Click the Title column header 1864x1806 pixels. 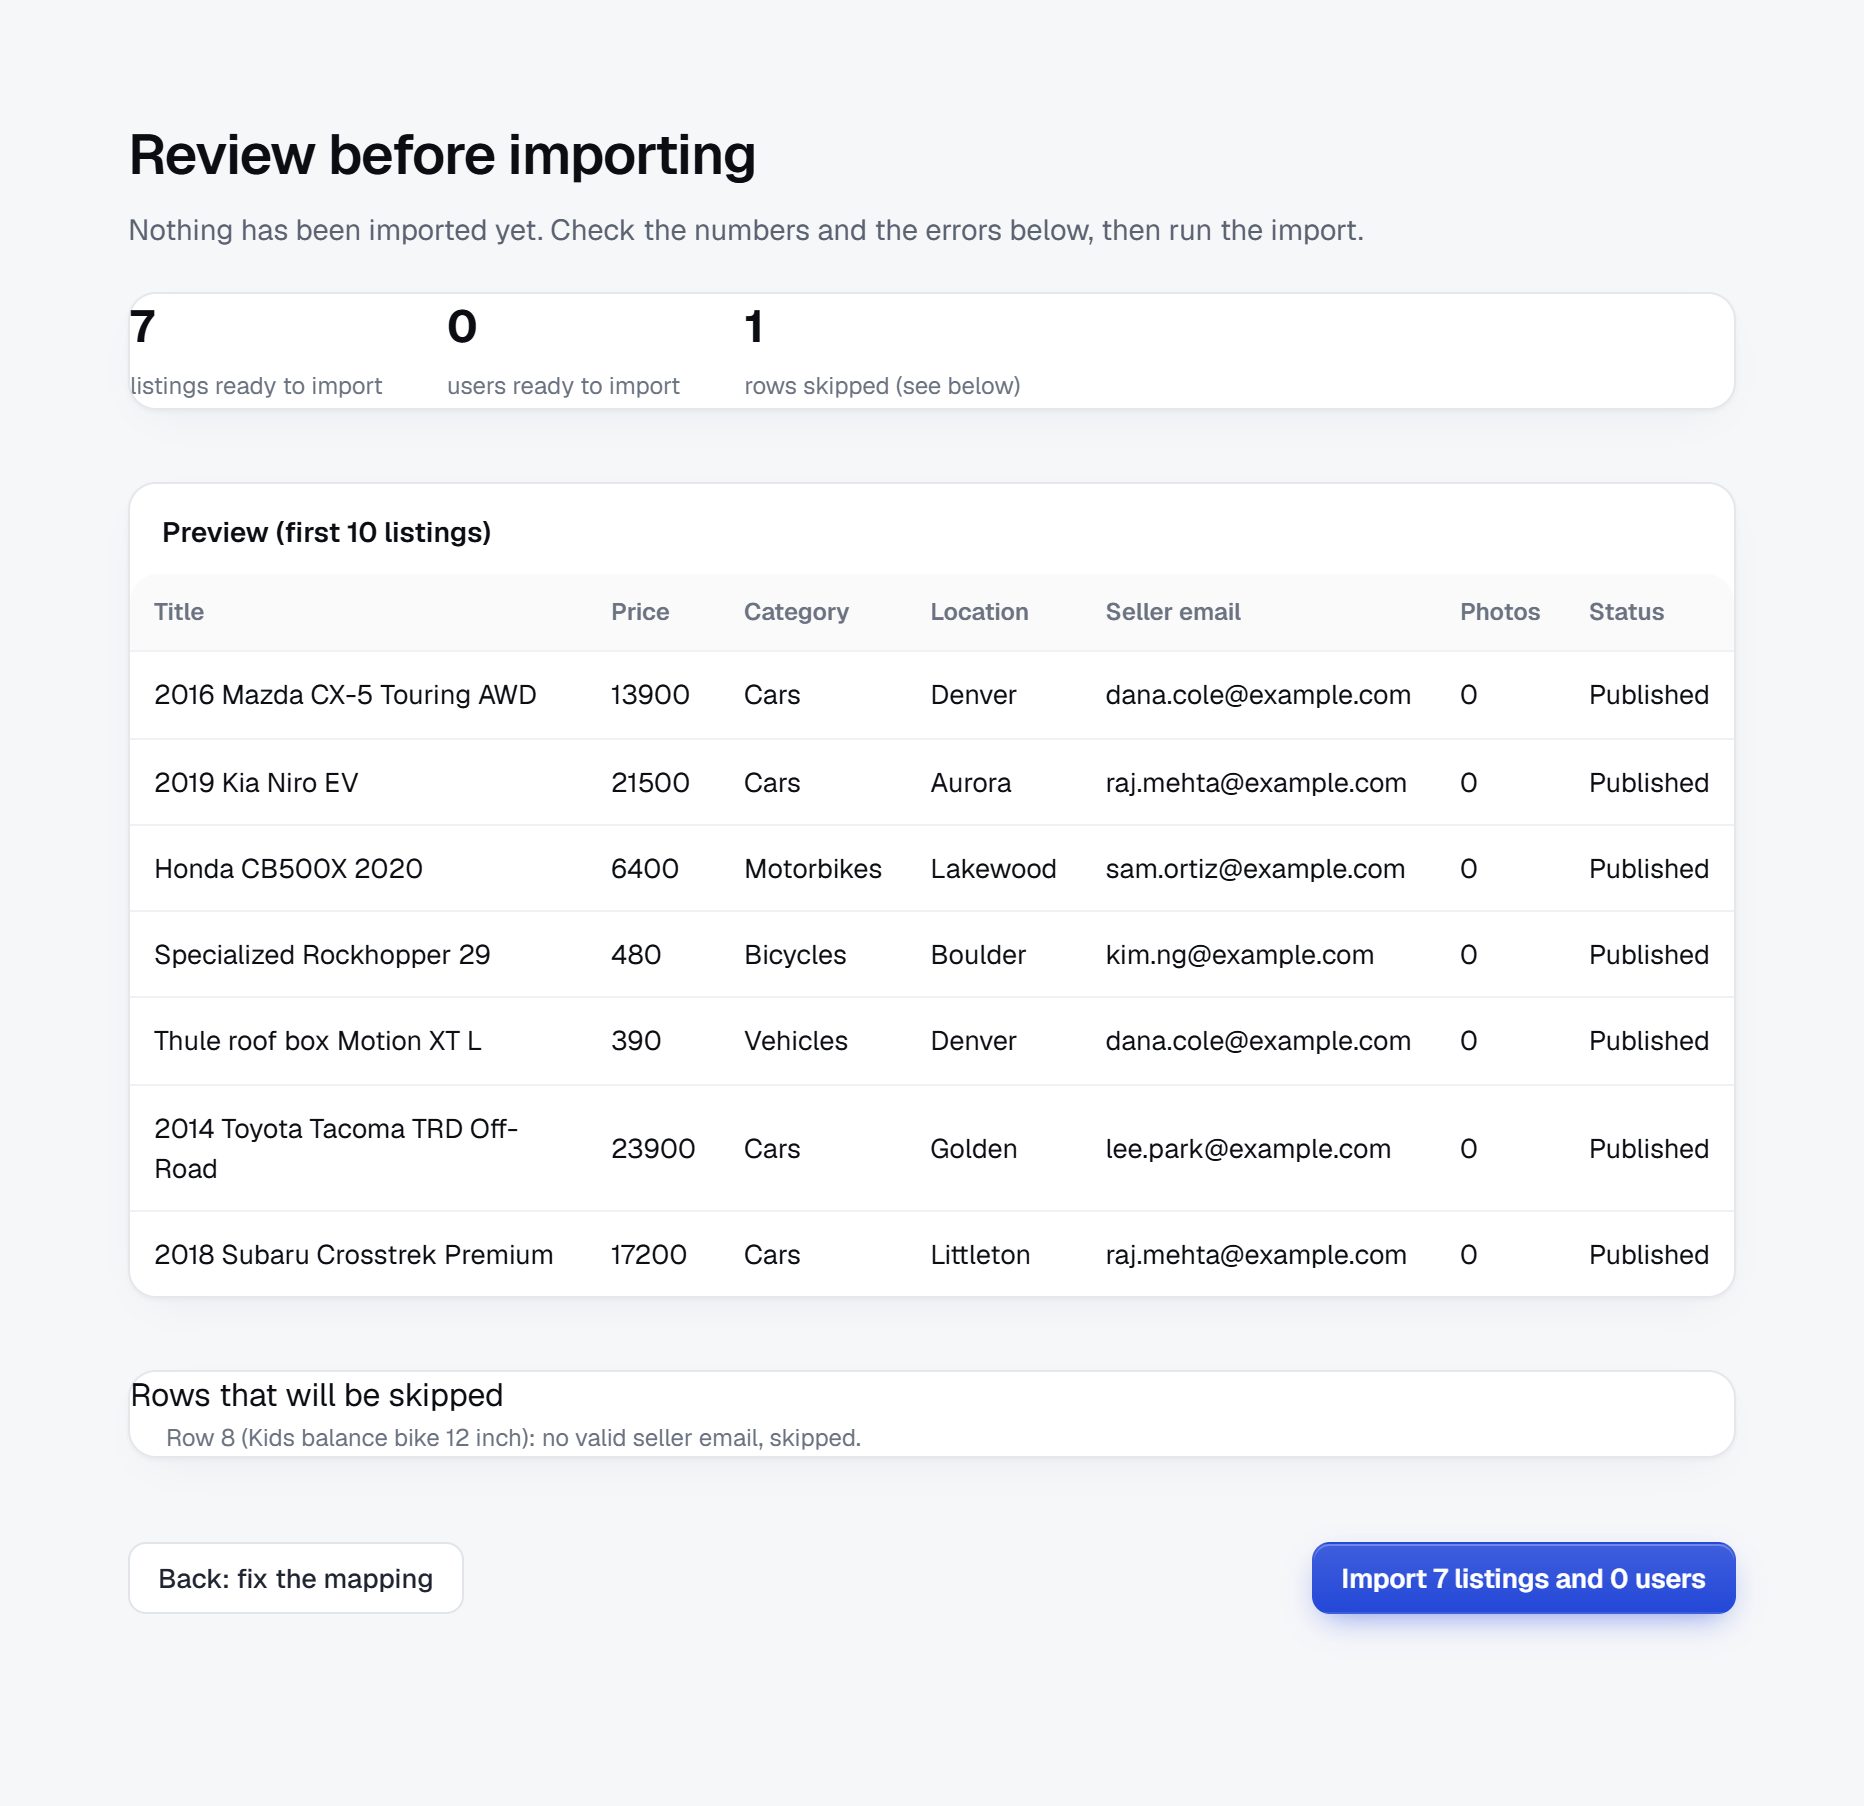(x=179, y=612)
